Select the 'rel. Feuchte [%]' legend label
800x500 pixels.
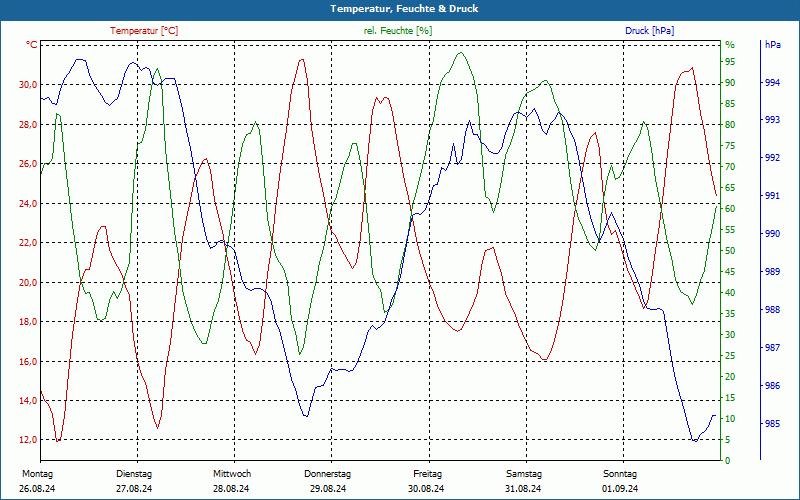pyautogui.click(x=397, y=31)
